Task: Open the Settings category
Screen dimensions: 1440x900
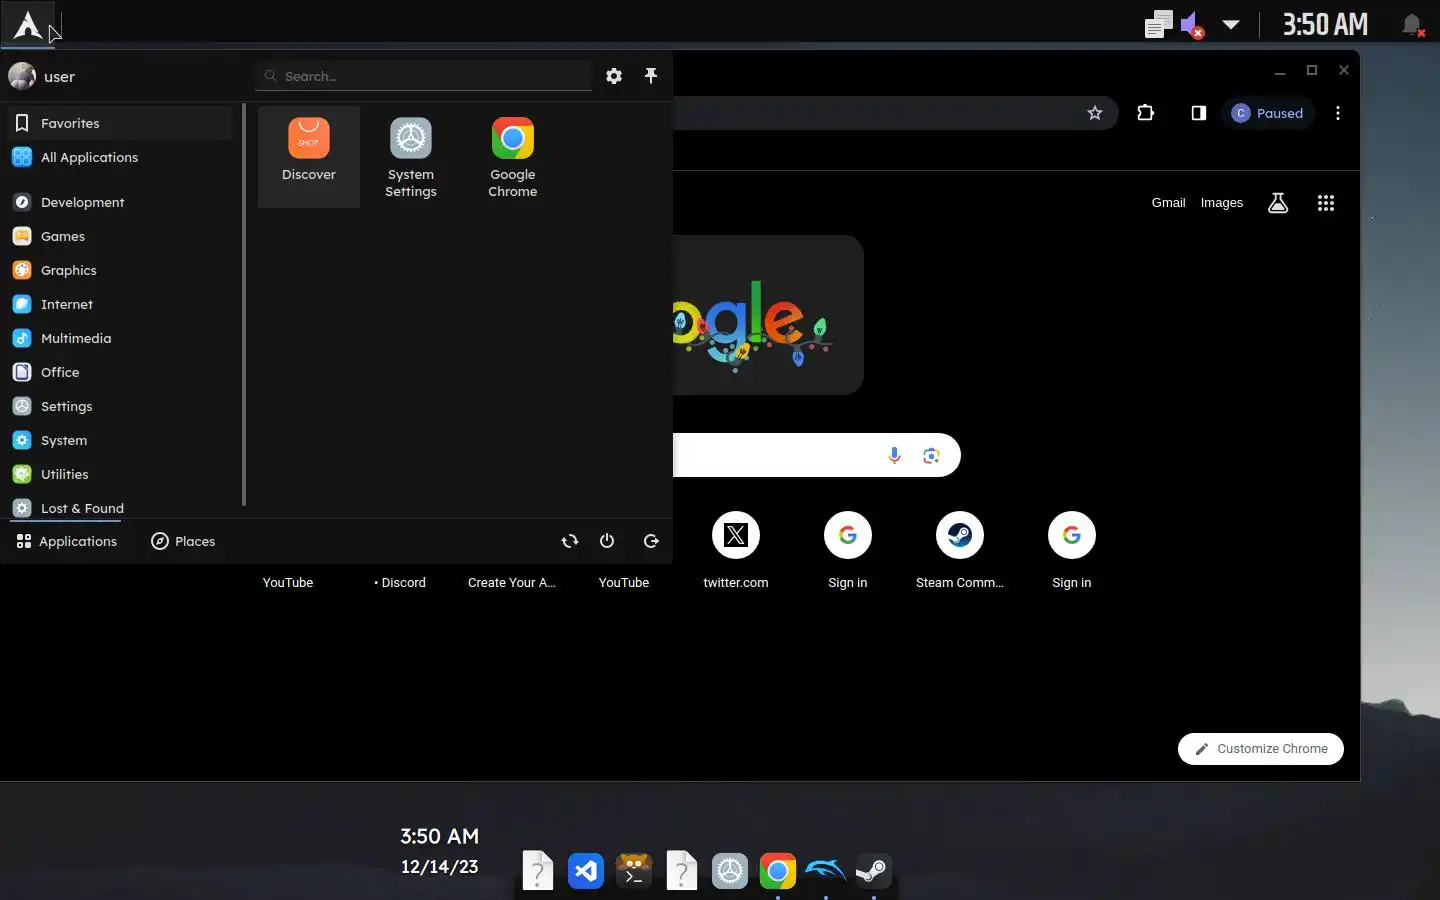Action: point(119,406)
